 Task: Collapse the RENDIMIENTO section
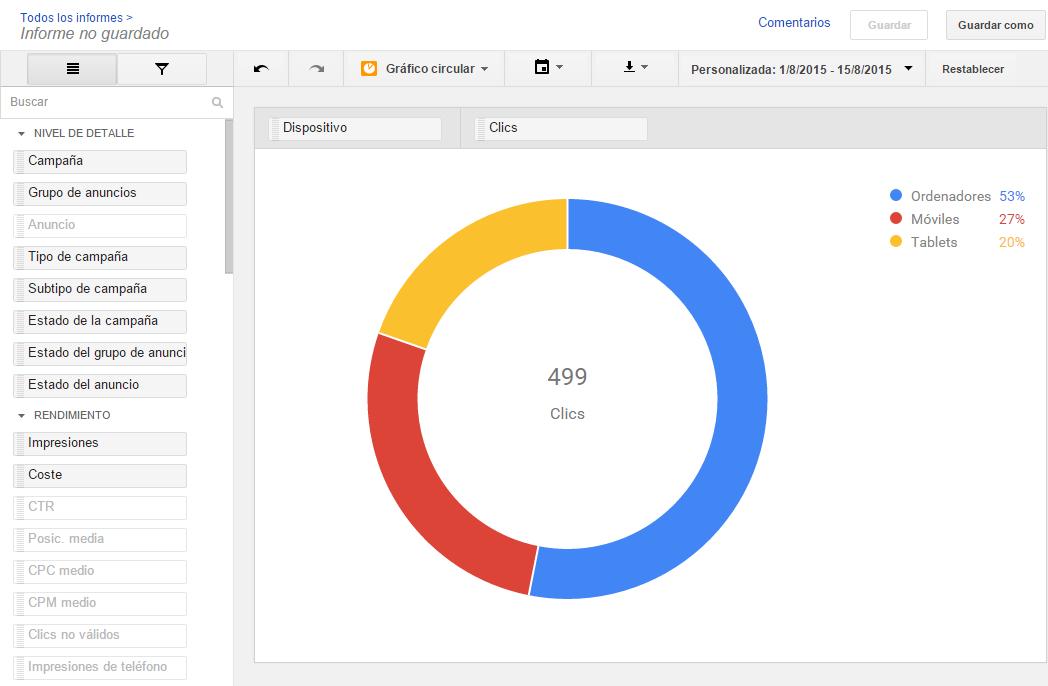[21, 416]
